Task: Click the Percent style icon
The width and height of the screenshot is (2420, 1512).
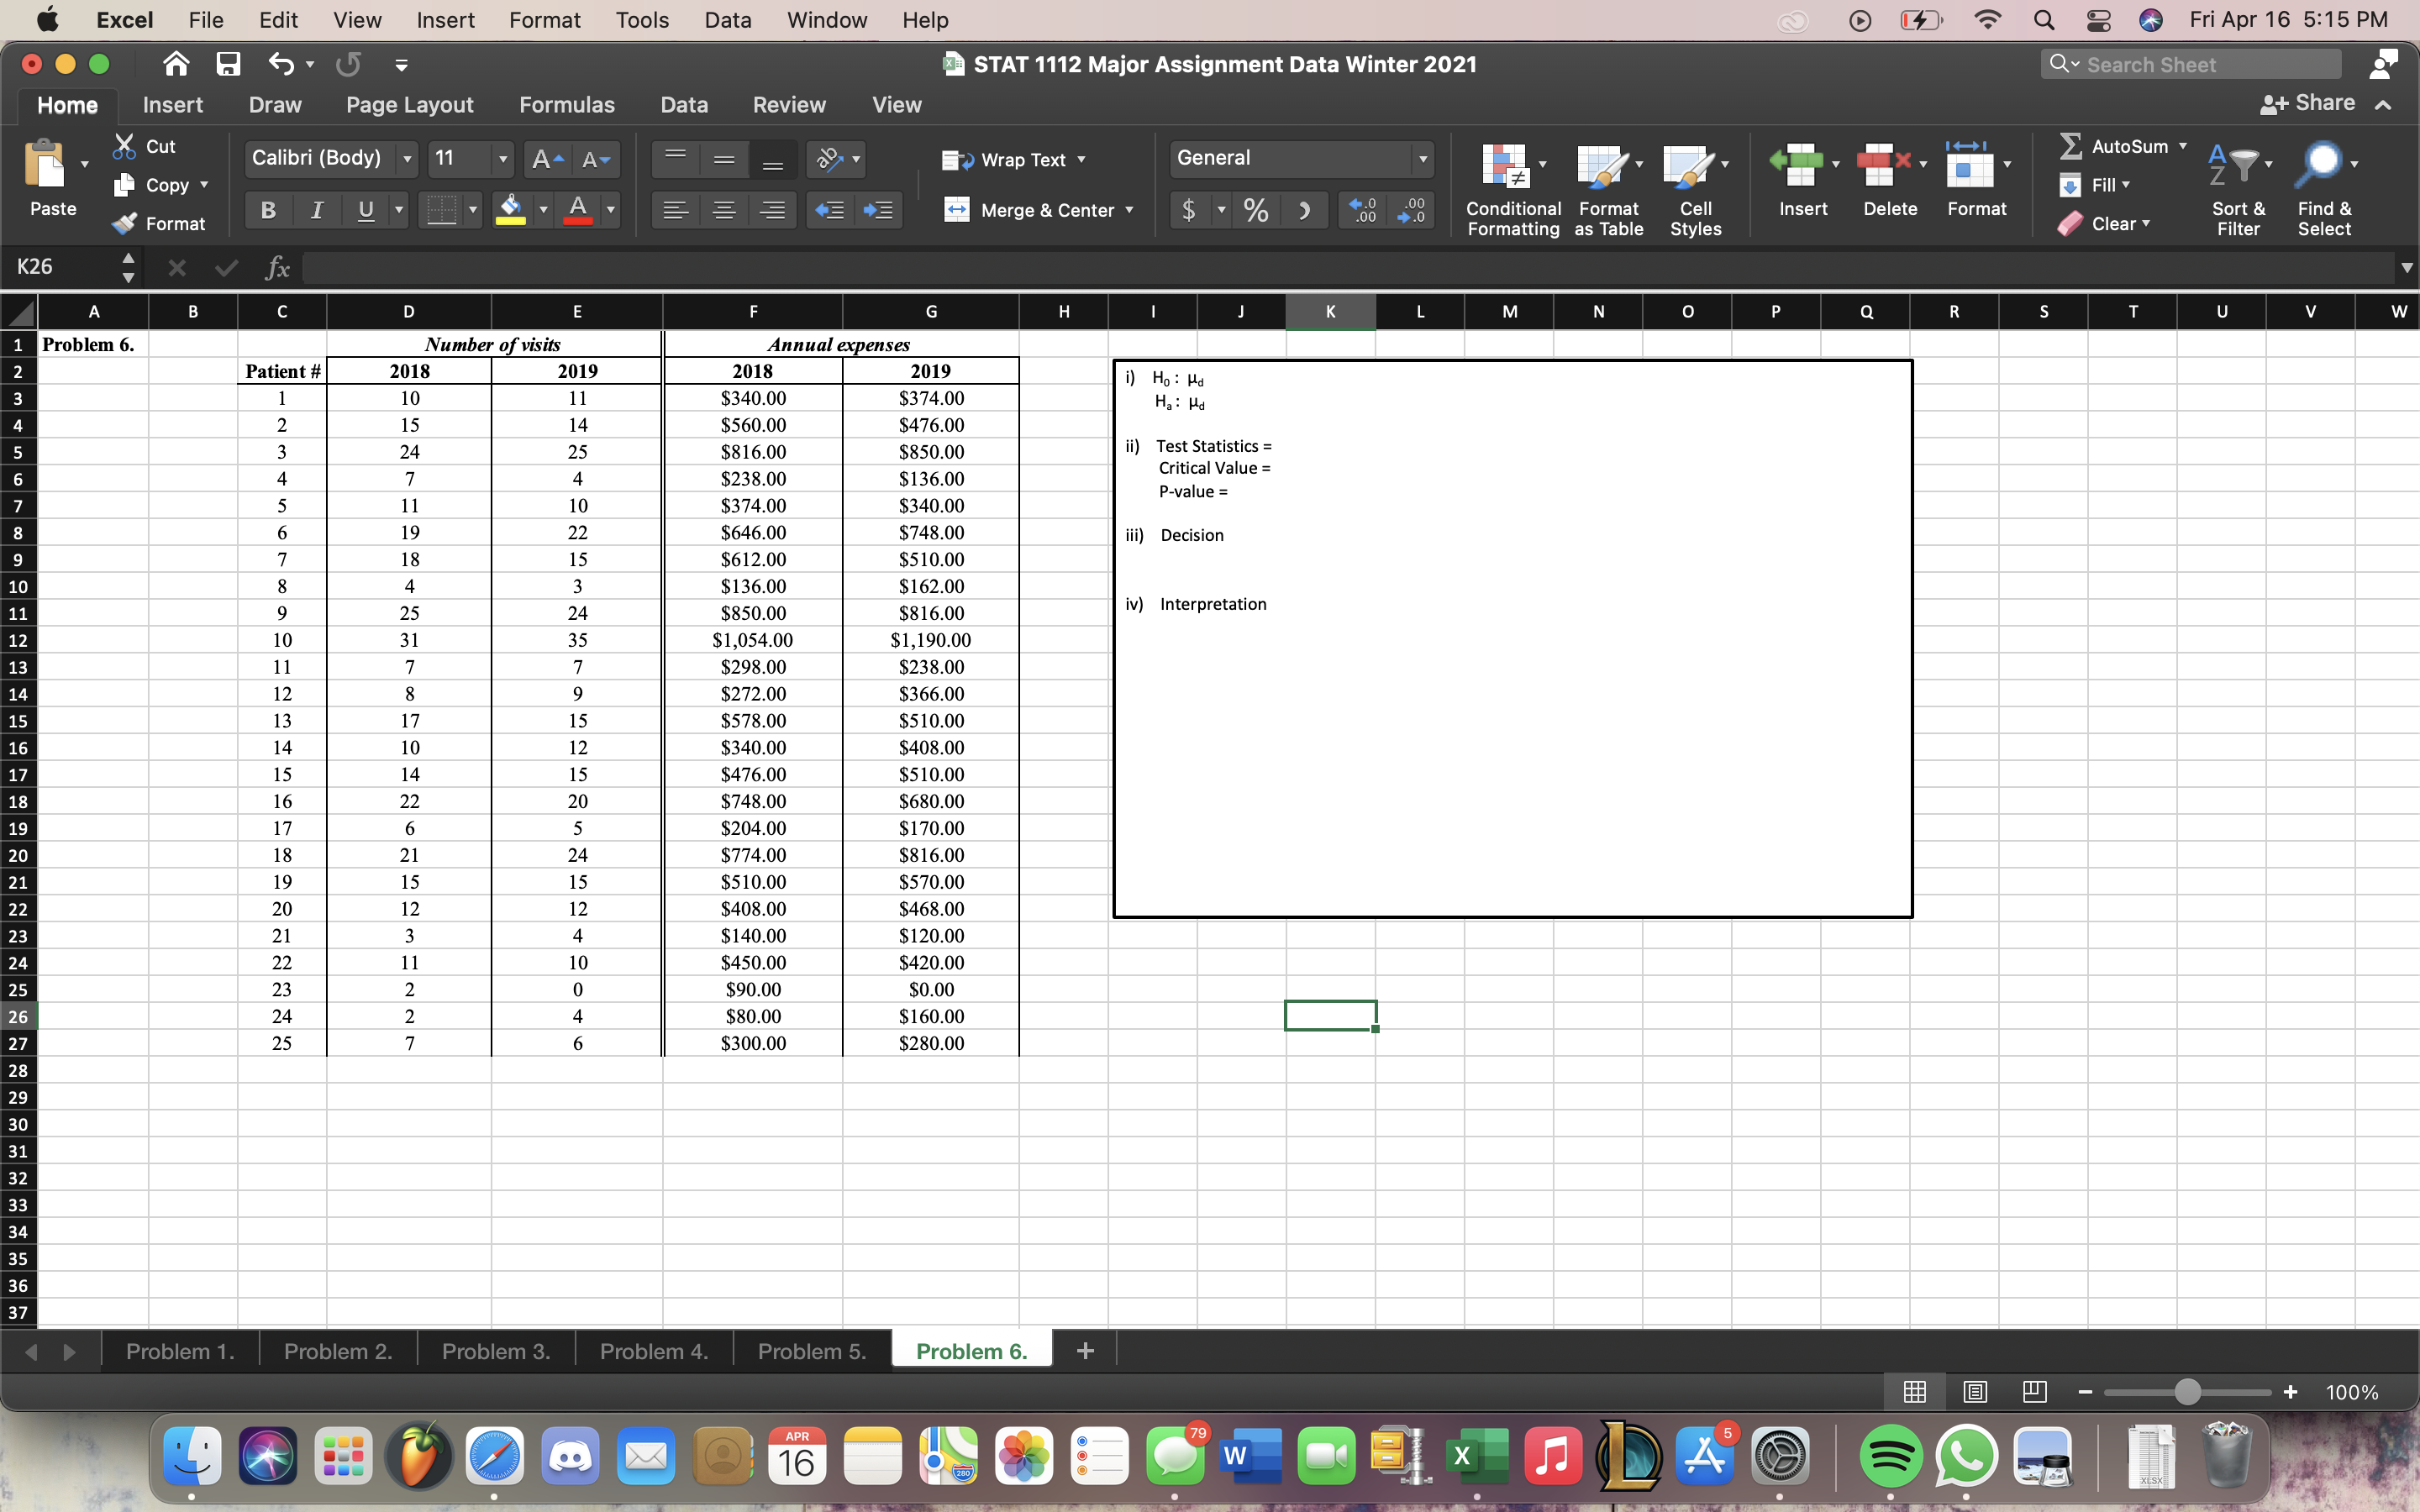Action: coord(1256,210)
